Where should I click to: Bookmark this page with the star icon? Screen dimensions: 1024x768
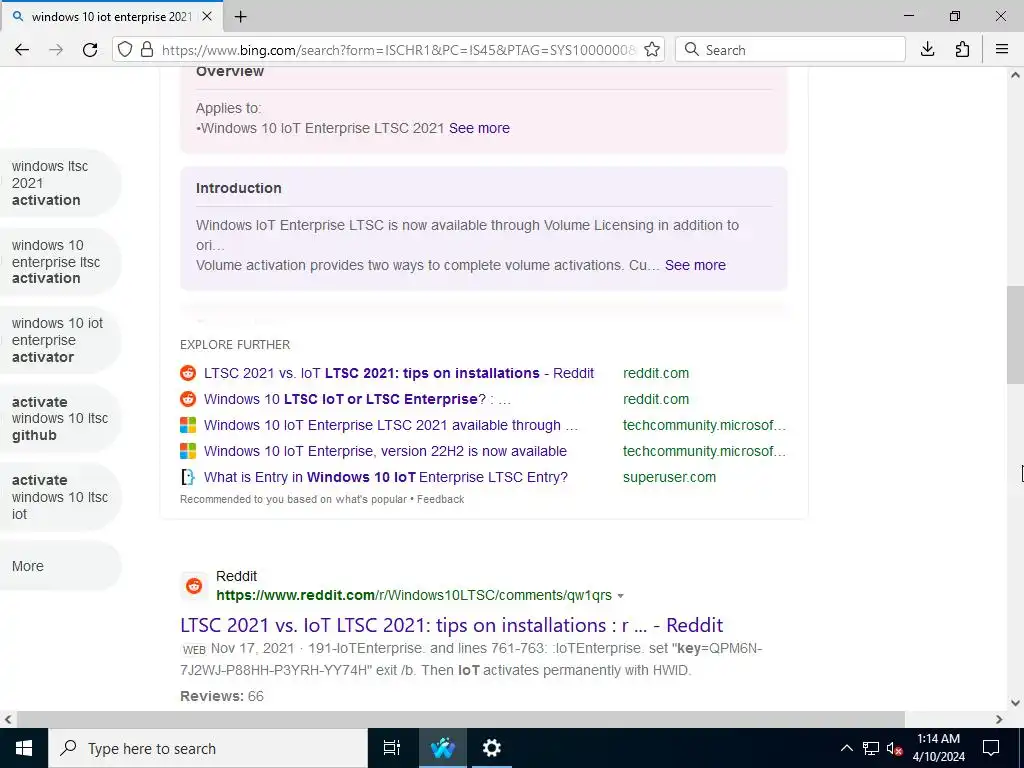click(652, 50)
